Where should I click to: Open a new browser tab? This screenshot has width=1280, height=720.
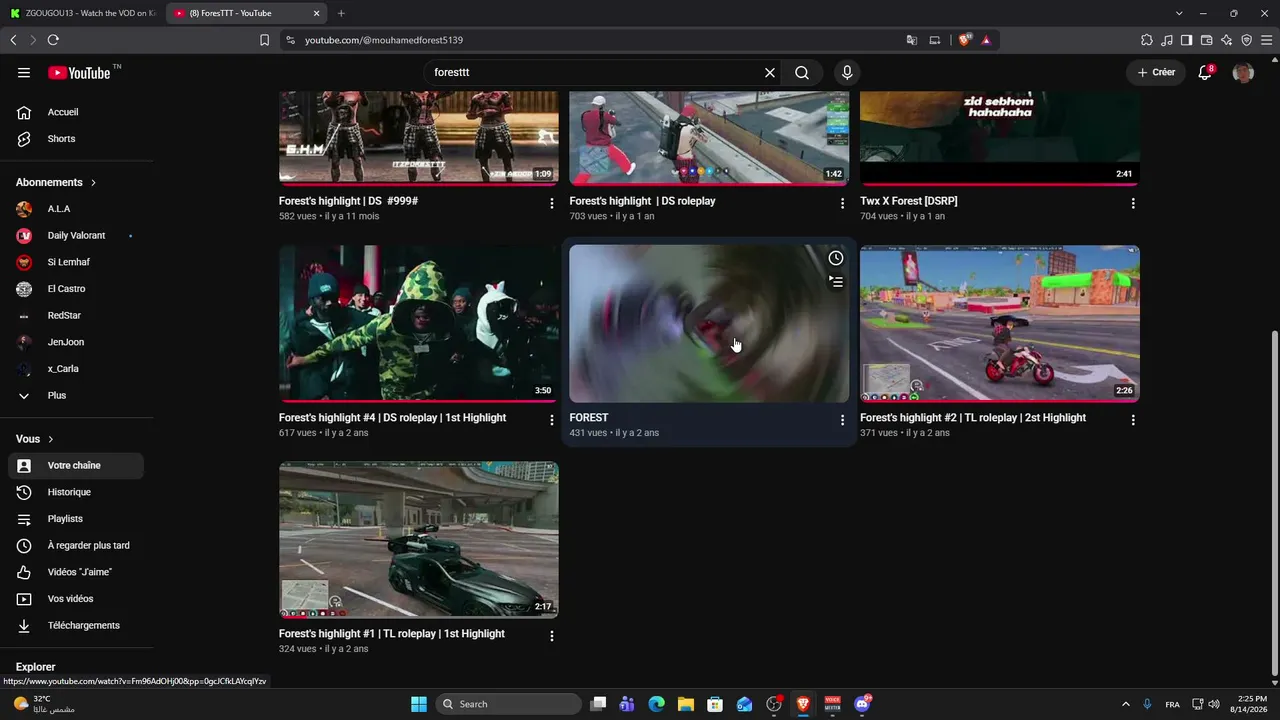click(x=341, y=13)
